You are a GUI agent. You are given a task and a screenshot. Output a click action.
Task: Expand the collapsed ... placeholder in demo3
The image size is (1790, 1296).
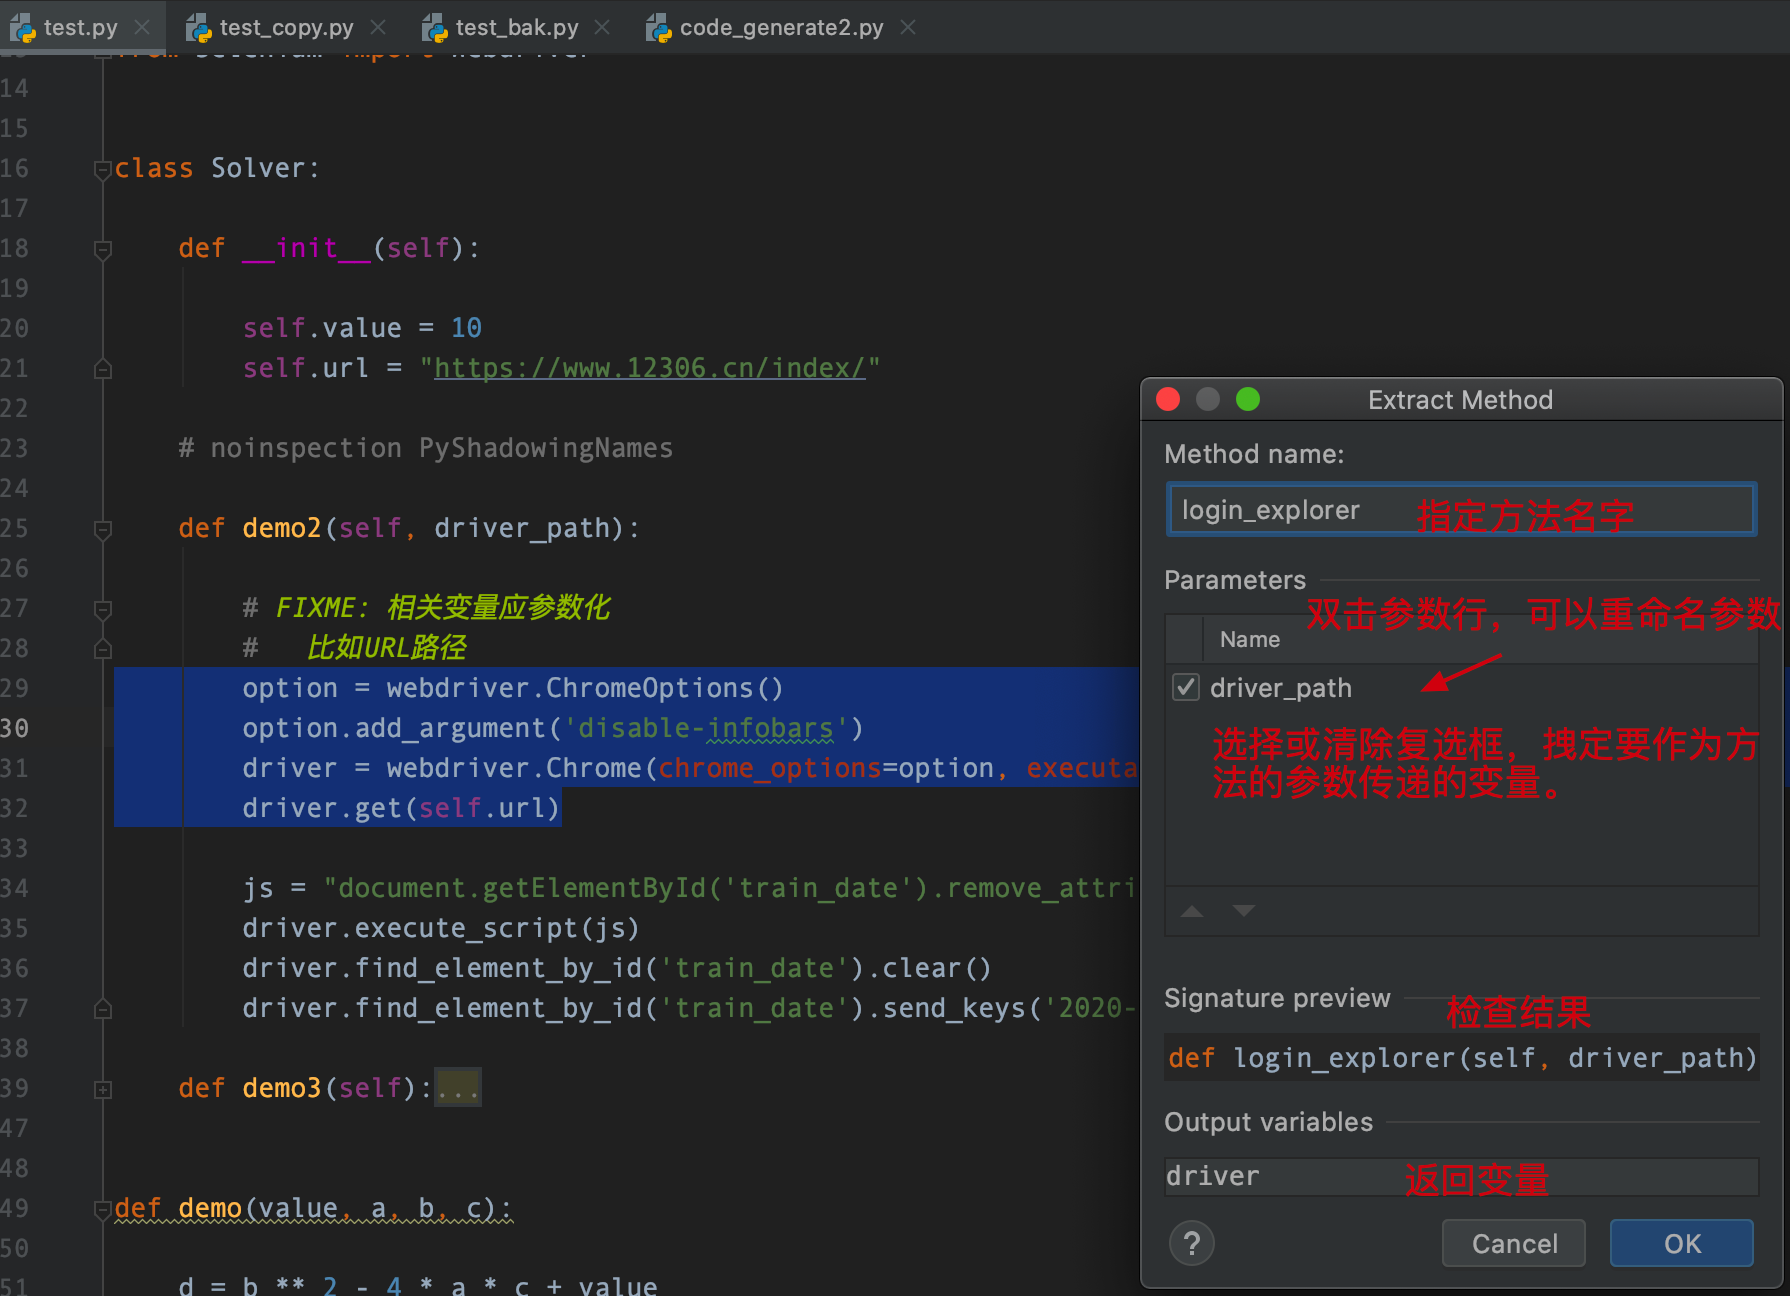pyautogui.click(x=458, y=1088)
